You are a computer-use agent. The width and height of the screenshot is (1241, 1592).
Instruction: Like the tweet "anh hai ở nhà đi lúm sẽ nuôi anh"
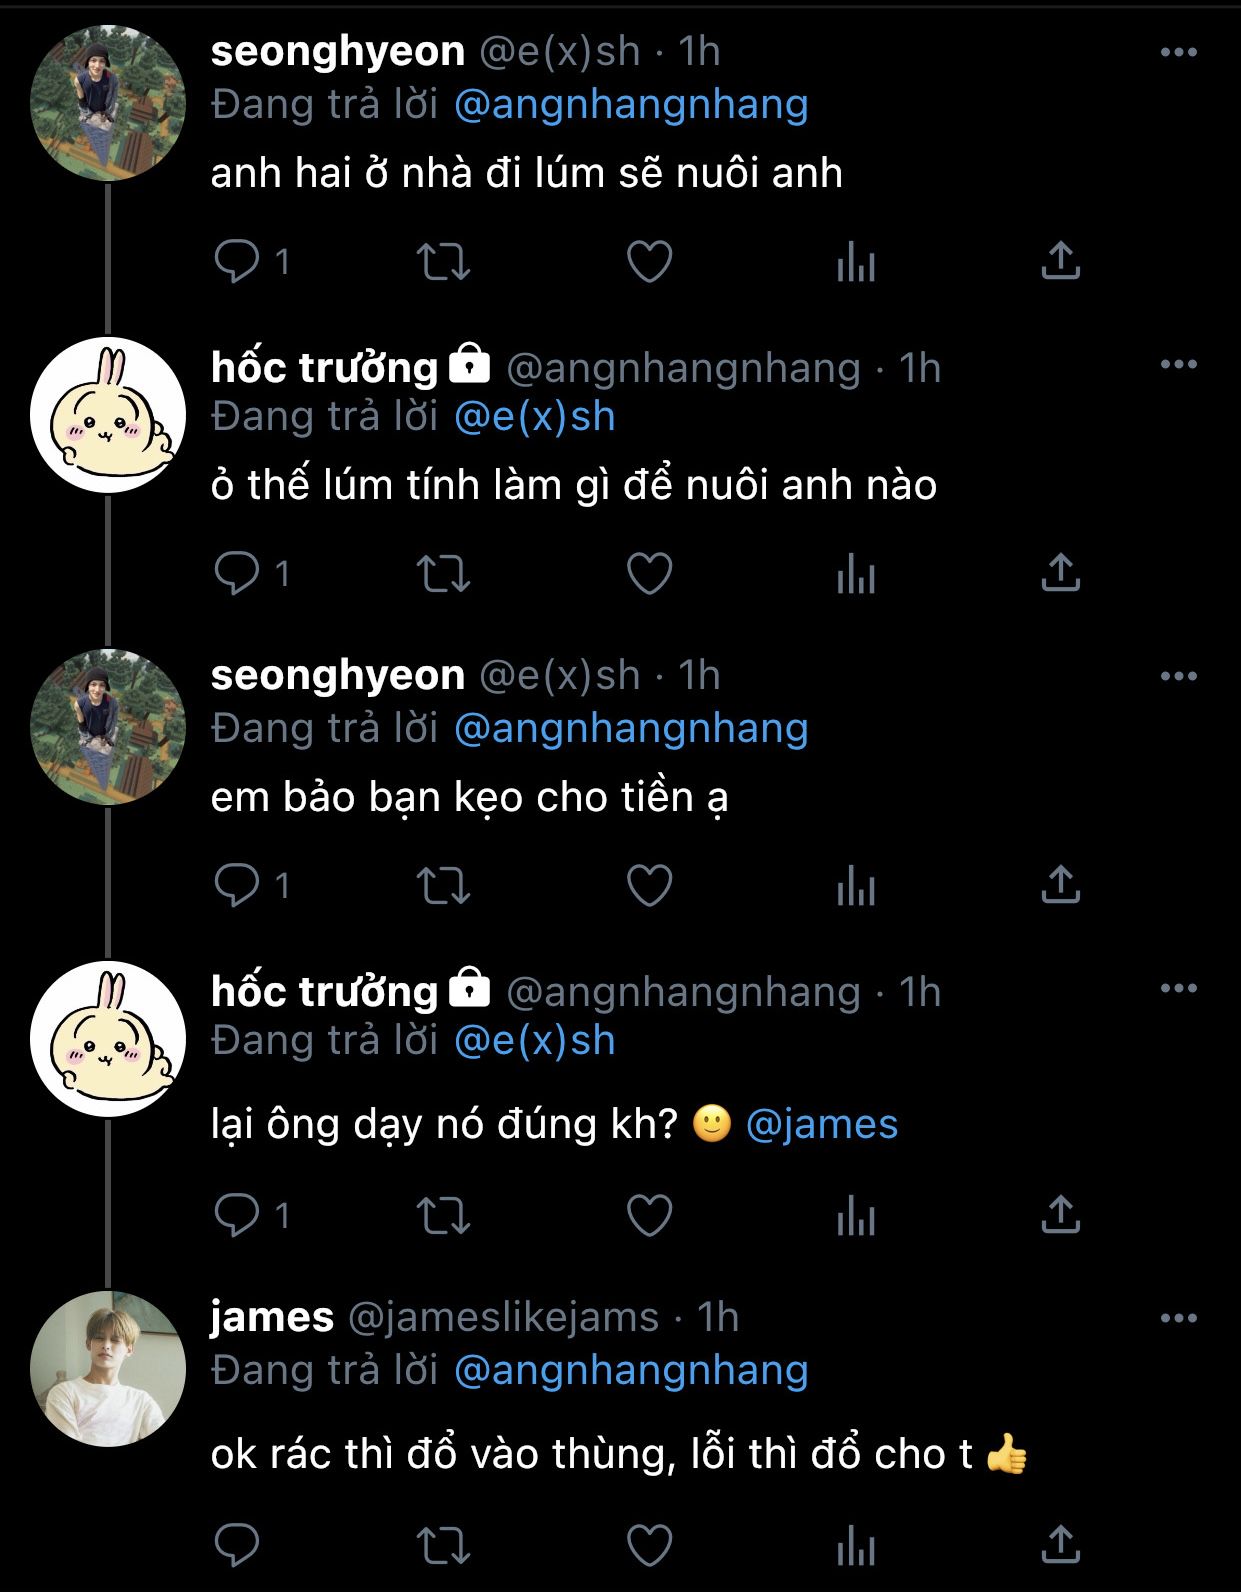point(649,262)
